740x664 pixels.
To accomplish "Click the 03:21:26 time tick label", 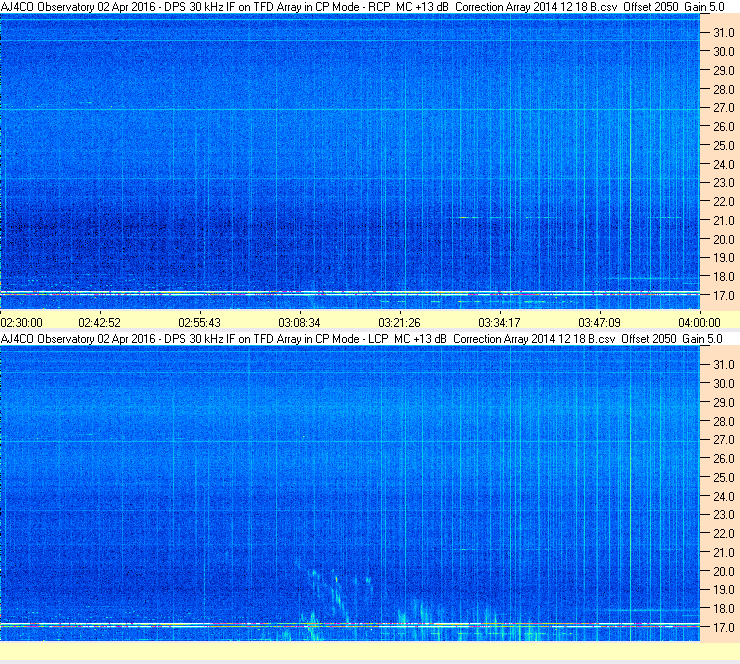I will pyautogui.click(x=399, y=323).
